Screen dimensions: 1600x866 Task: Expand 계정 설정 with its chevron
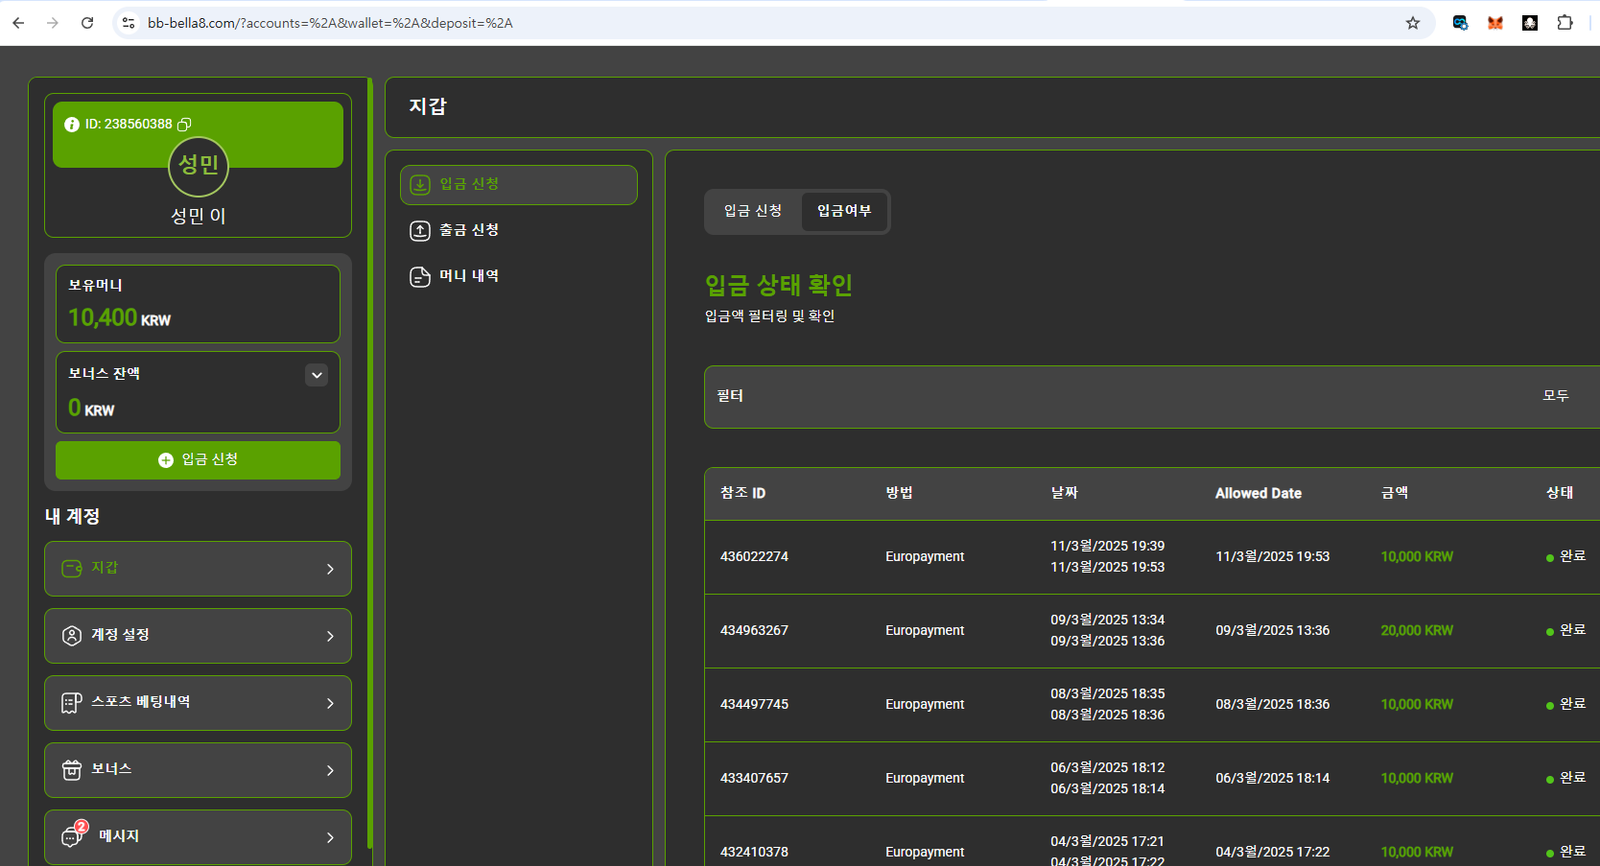(330, 636)
